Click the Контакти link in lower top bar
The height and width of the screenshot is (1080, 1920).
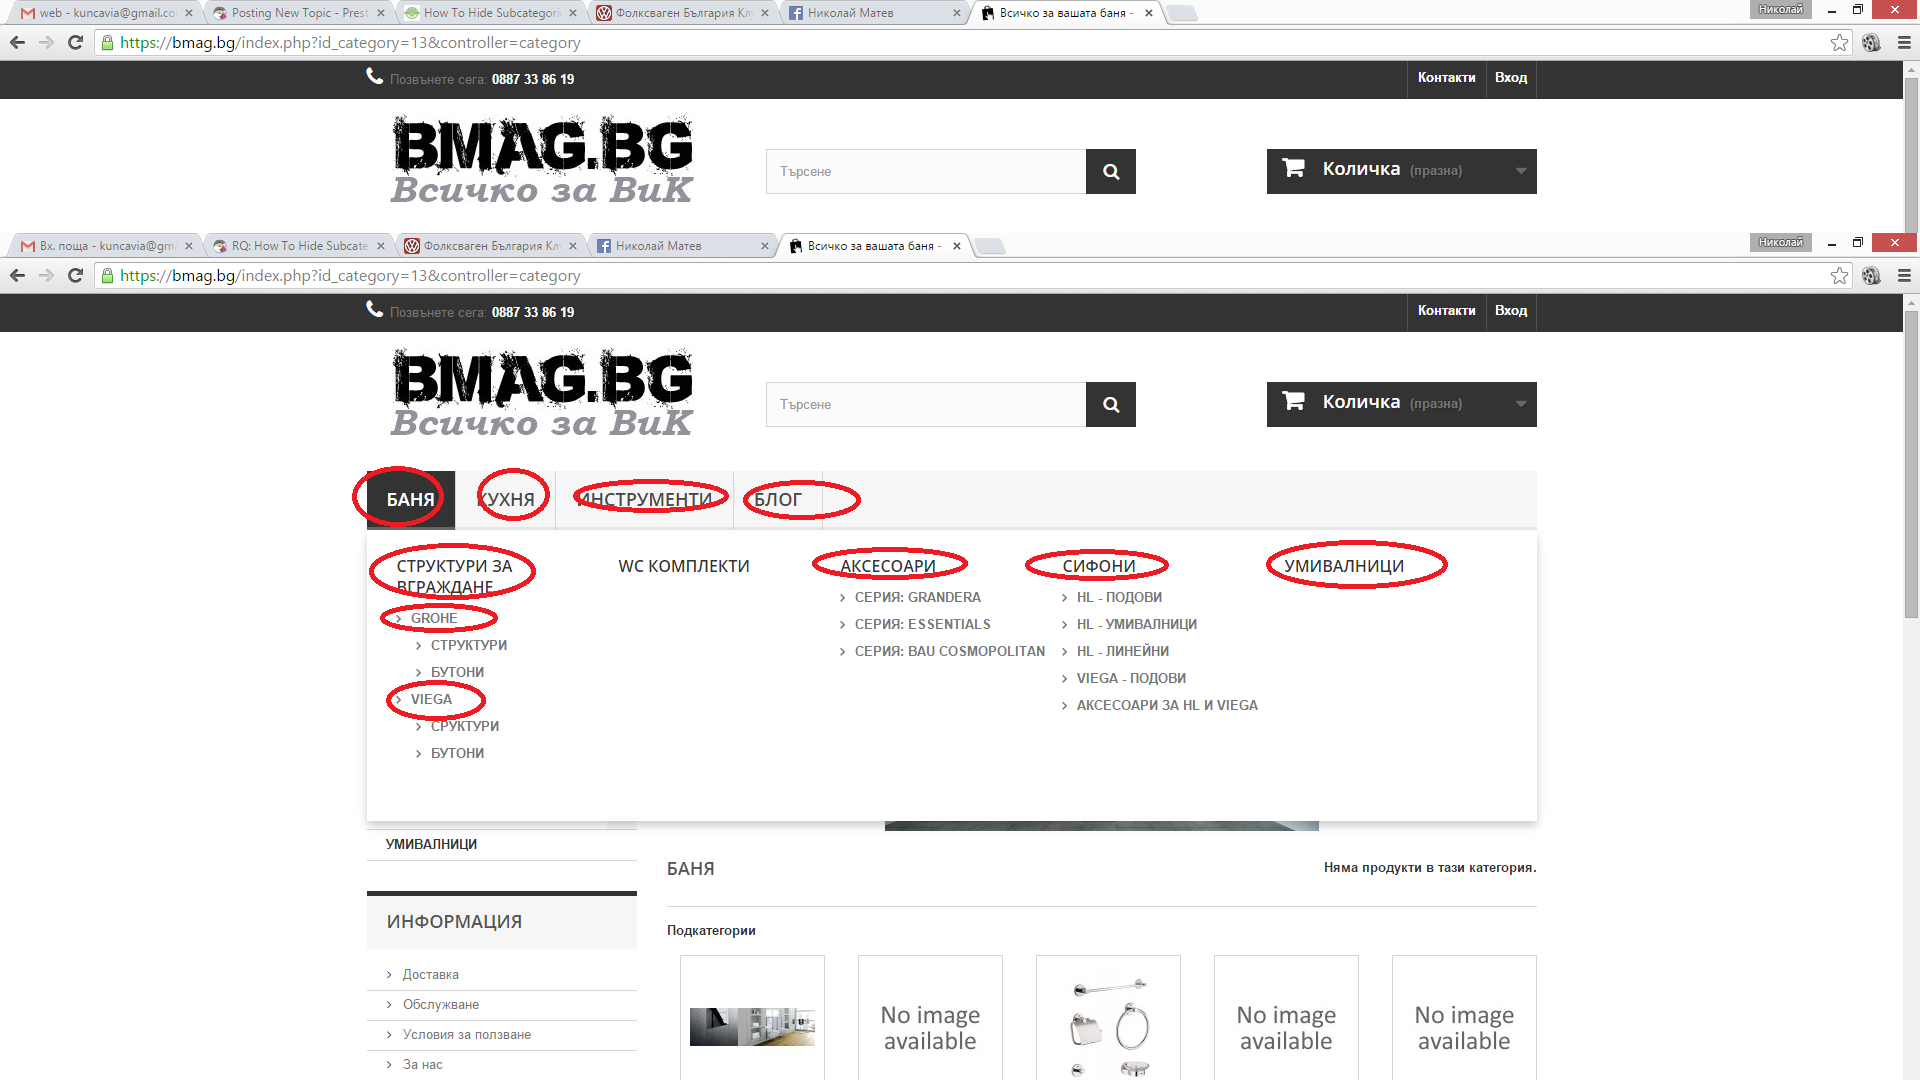click(1446, 311)
